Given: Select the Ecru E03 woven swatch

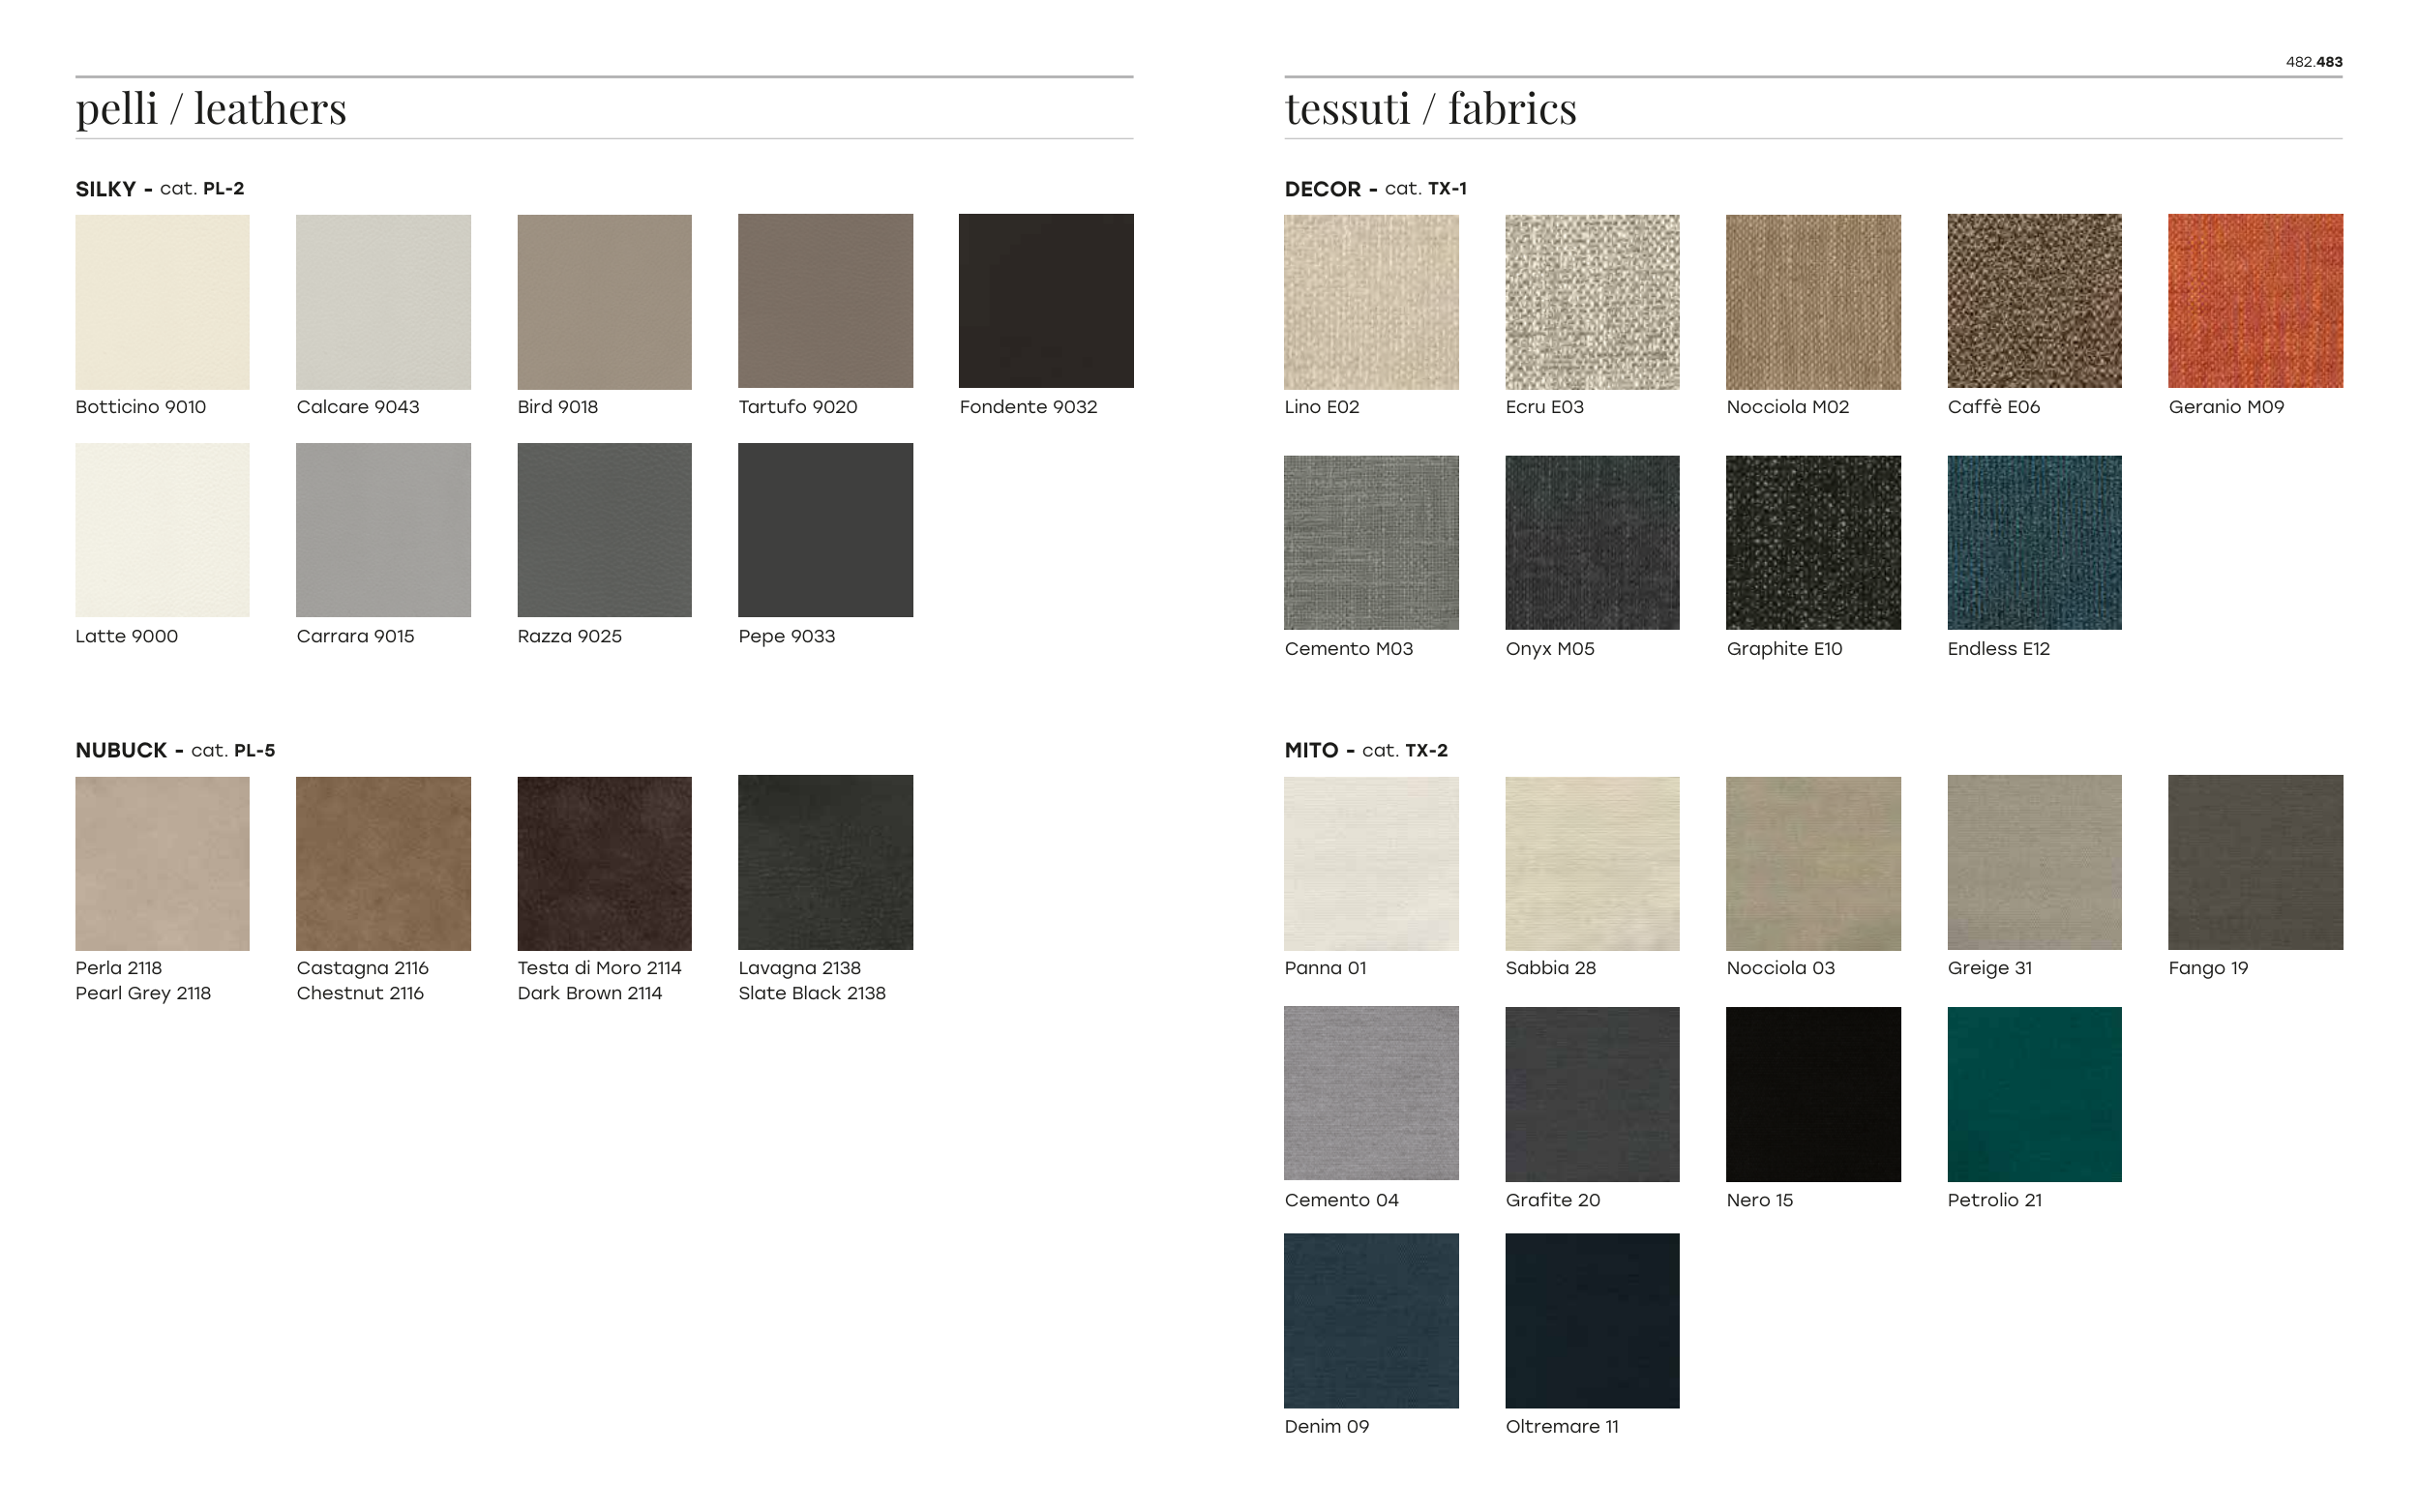Looking at the screenshot, I should [1591, 301].
